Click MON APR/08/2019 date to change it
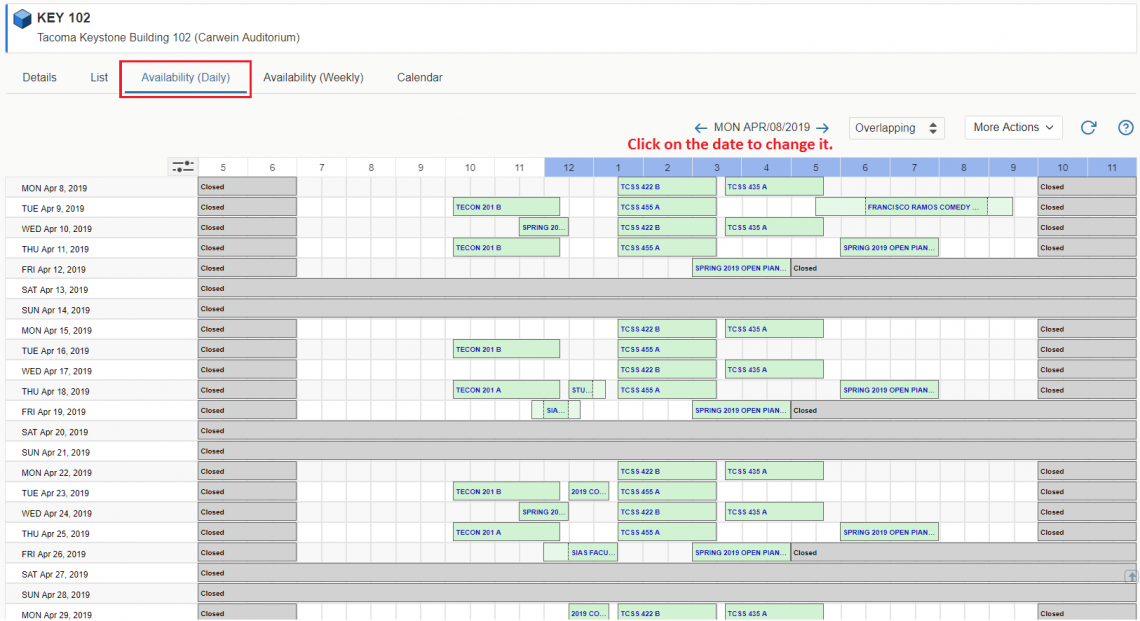The width and height of the screenshot is (1140, 621). coord(761,128)
